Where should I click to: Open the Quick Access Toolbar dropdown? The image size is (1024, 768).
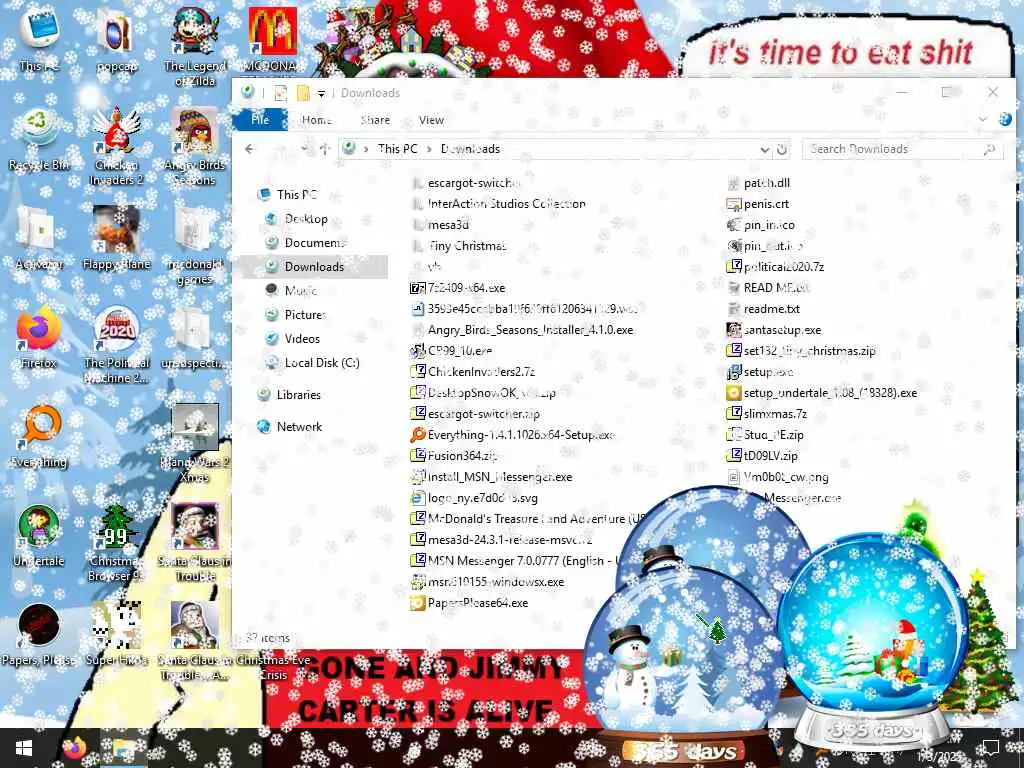coord(321,93)
